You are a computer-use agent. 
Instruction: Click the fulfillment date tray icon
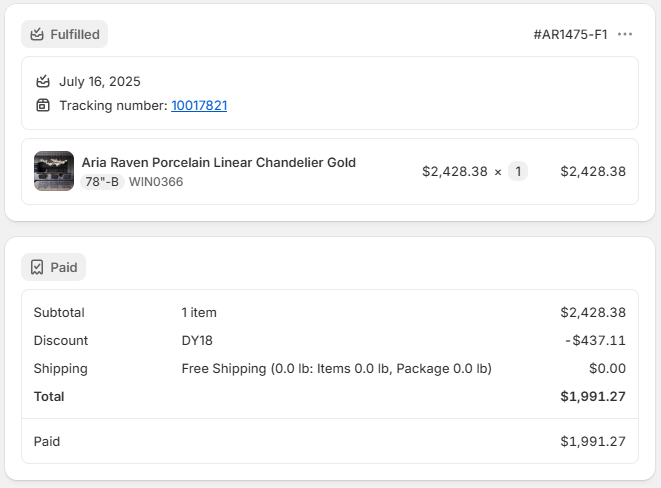(x=43, y=82)
